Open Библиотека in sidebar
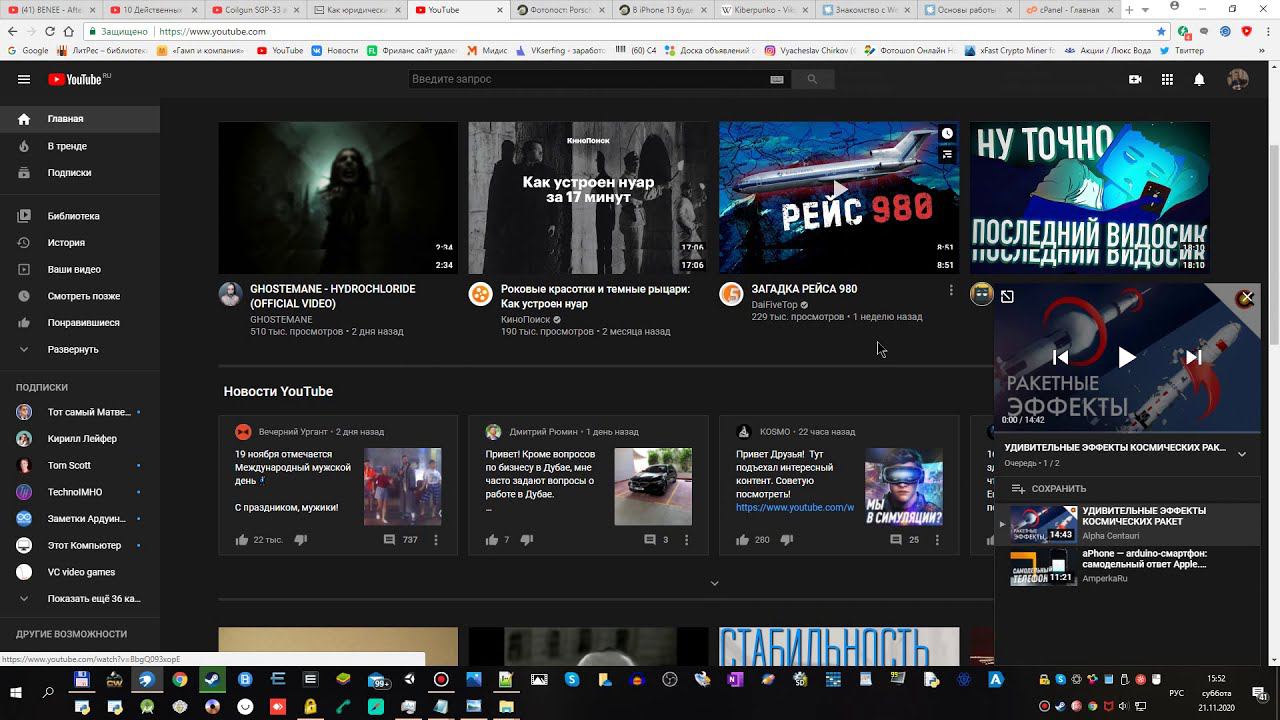The height and width of the screenshot is (720, 1280). pos(80,216)
